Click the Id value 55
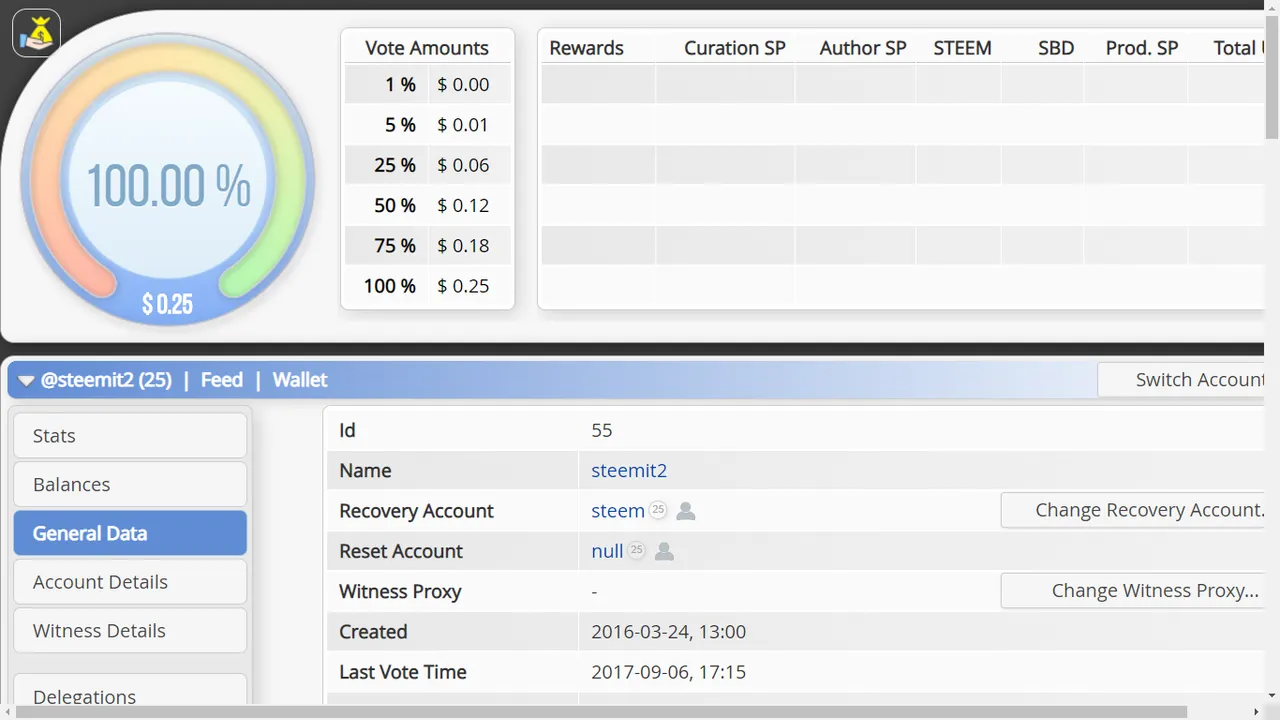The height and width of the screenshot is (720, 1280). (602, 431)
